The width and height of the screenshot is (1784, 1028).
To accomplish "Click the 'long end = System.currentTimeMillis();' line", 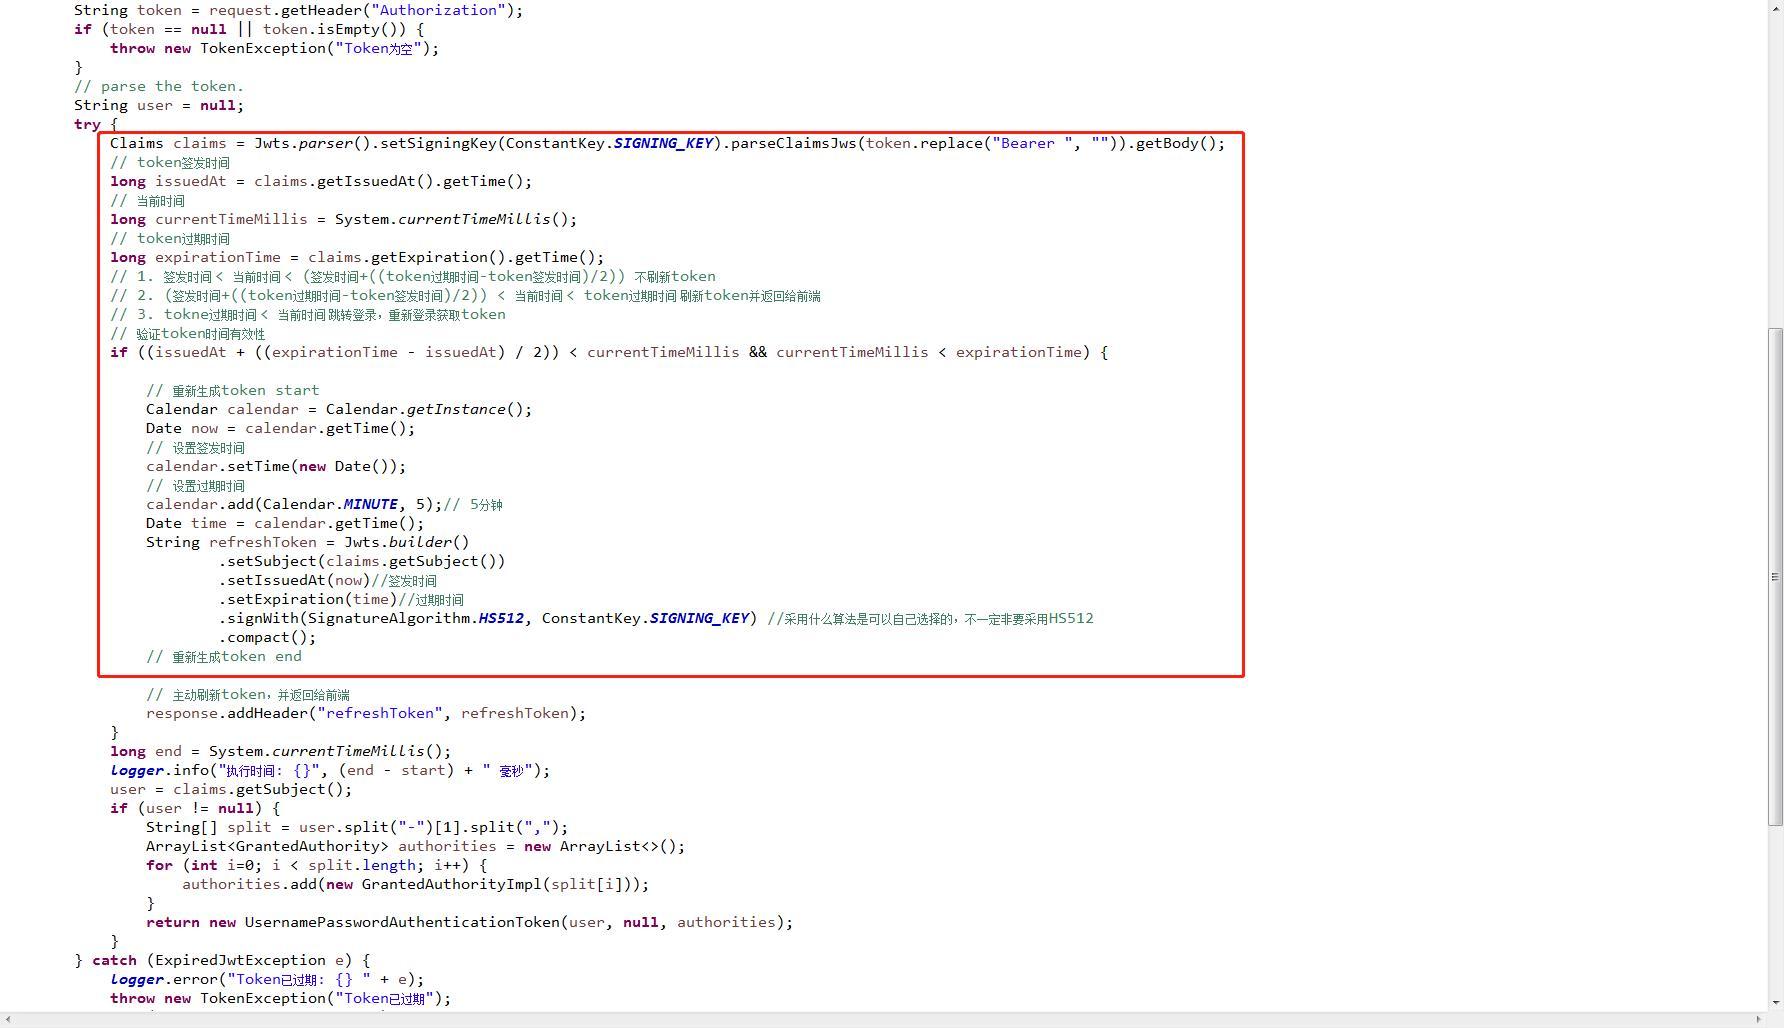I will click(280, 751).
